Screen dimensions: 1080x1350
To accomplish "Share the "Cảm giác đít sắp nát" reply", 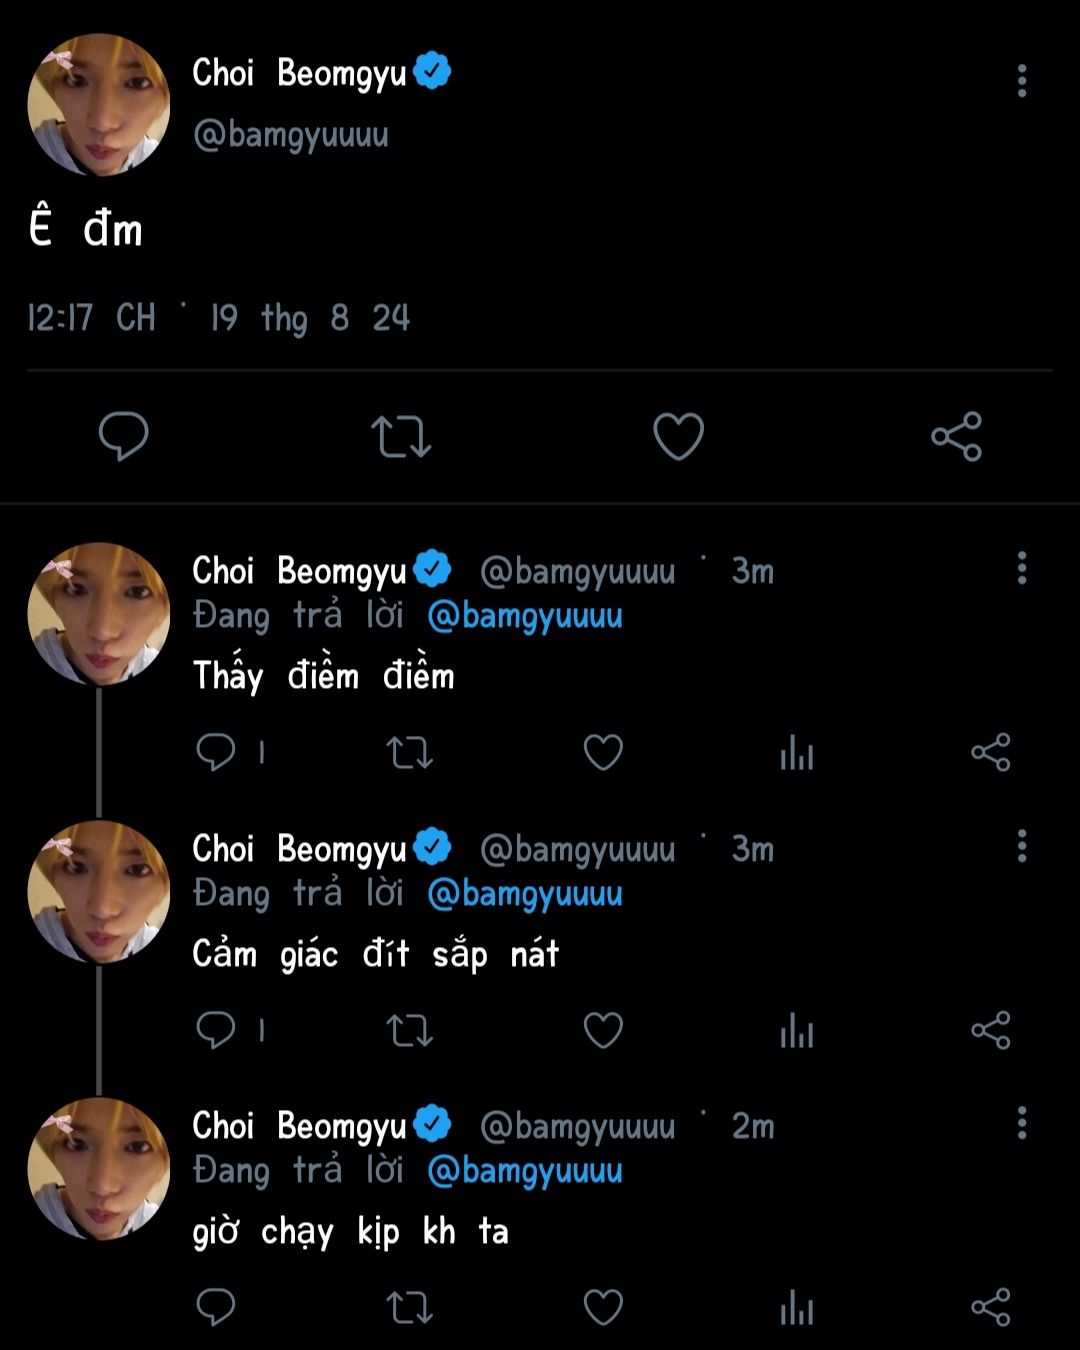I will (990, 1030).
